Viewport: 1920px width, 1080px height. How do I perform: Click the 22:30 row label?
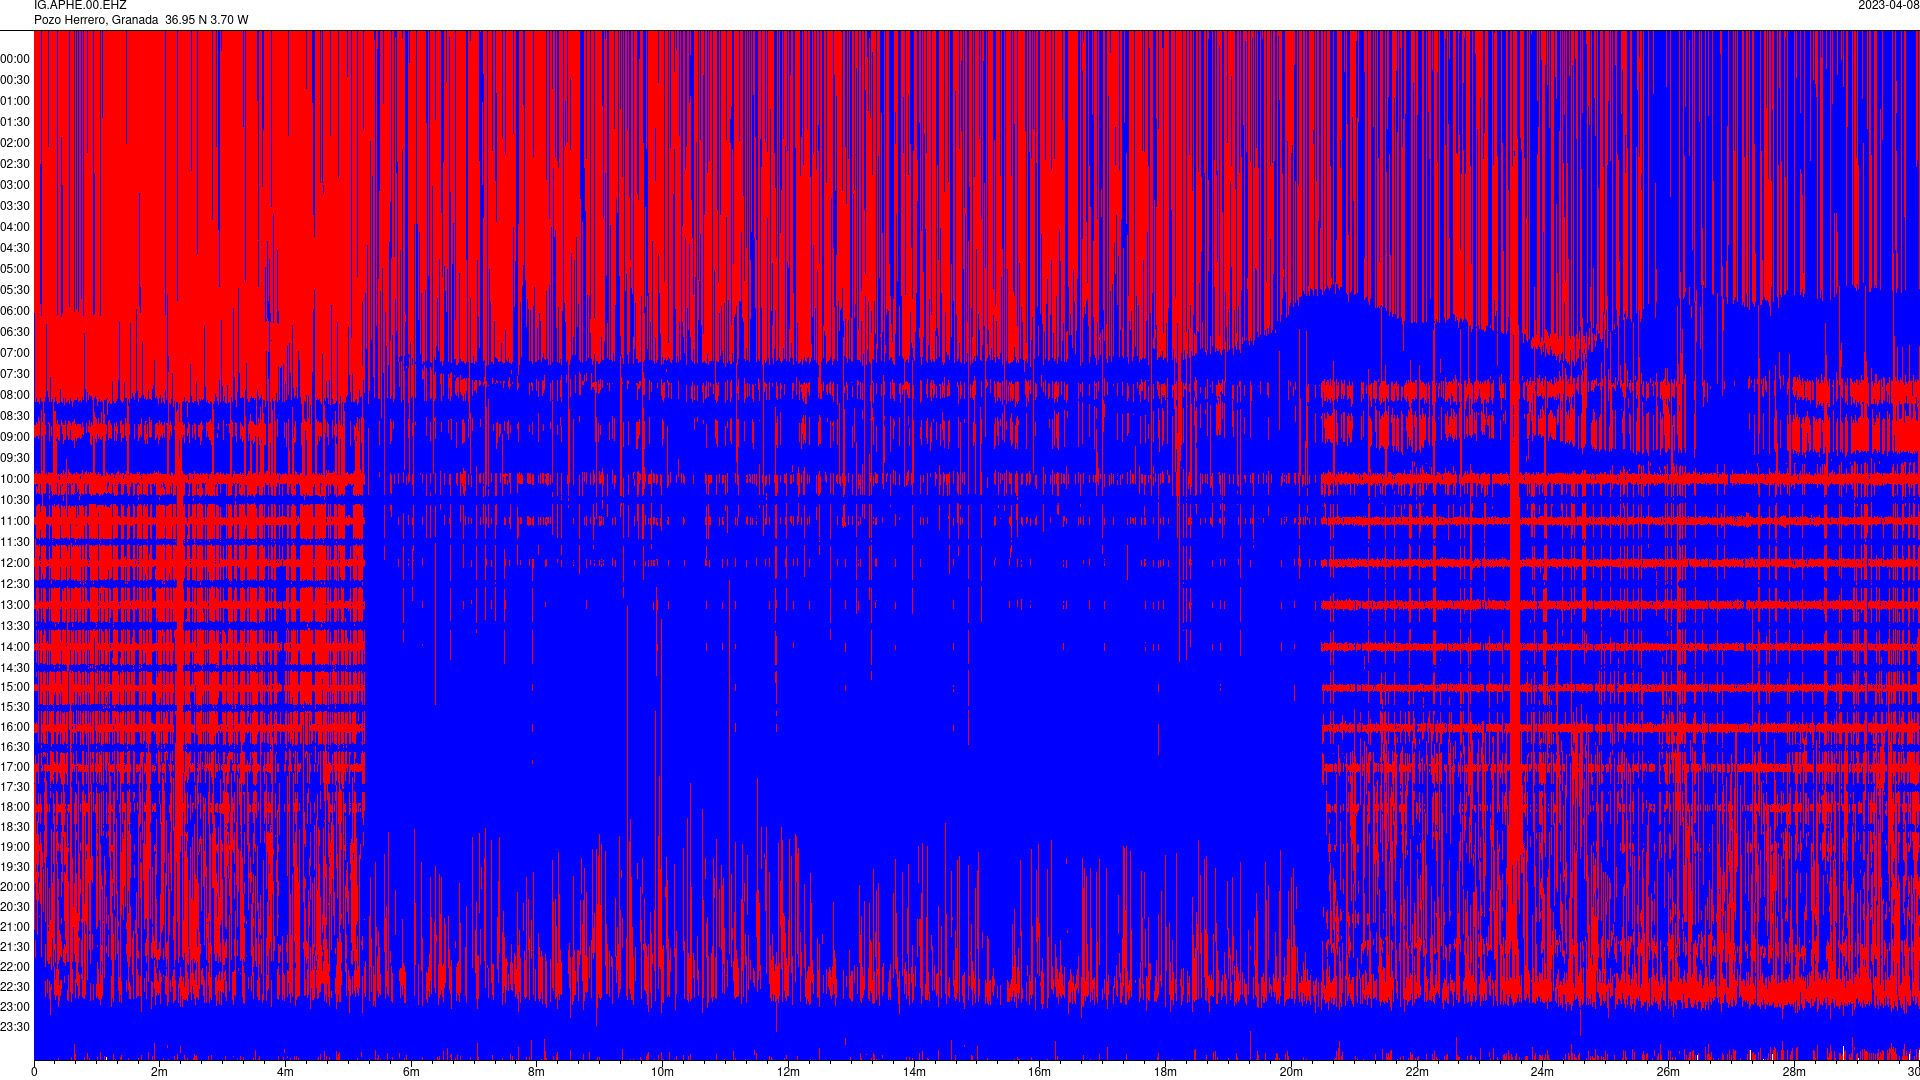pyautogui.click(x=15, y=987)
